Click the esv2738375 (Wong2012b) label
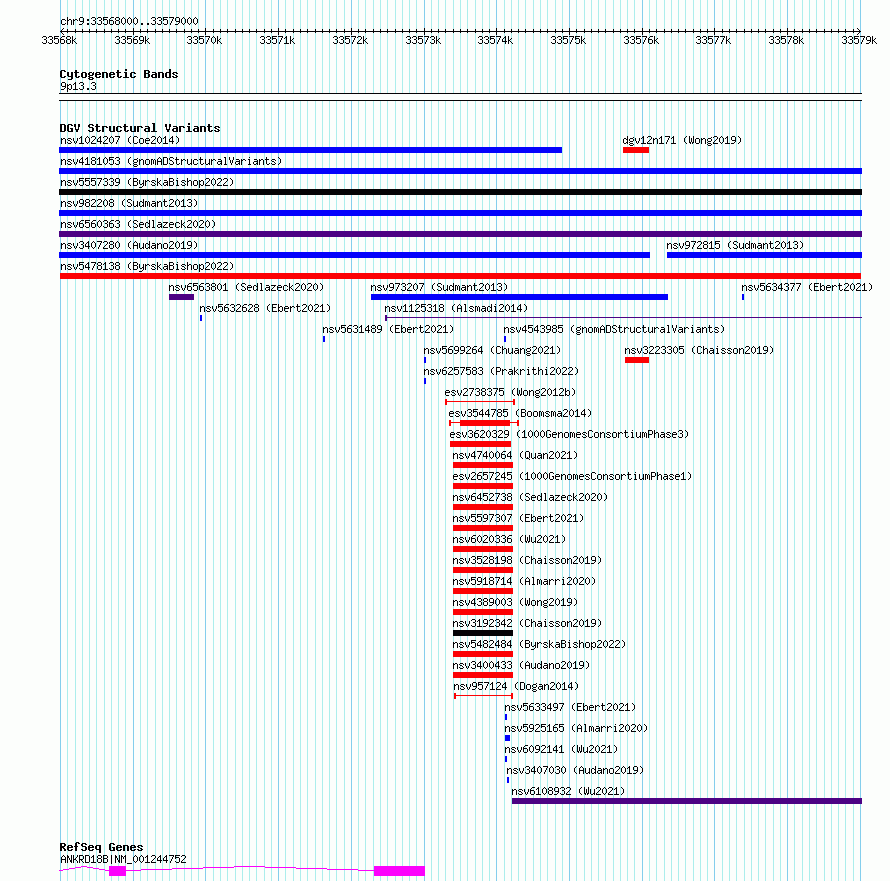The height and width of the screenshot is (881, 890). 510,392
